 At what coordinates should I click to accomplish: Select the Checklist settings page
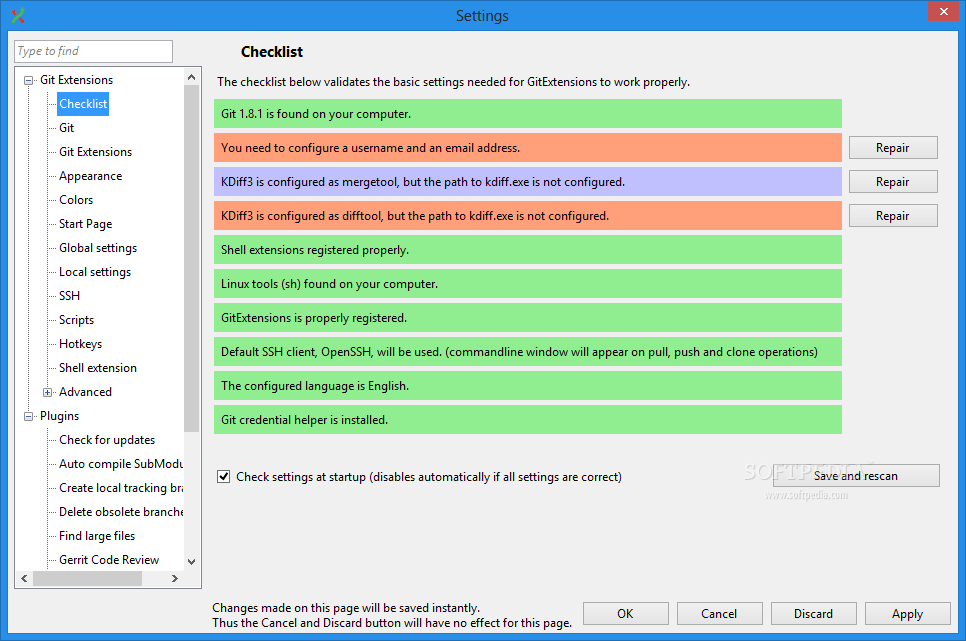click(x=83, y=103)
